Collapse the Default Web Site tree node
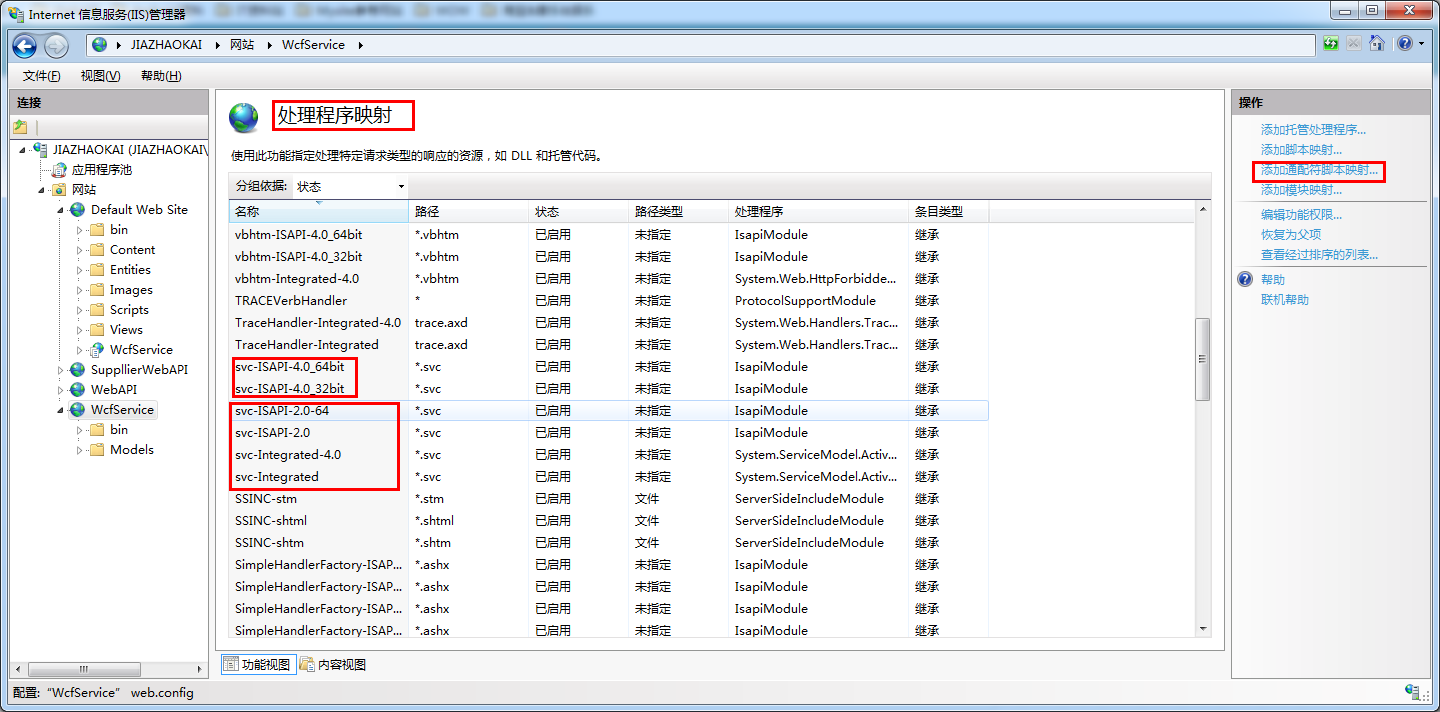 point(62,210)
